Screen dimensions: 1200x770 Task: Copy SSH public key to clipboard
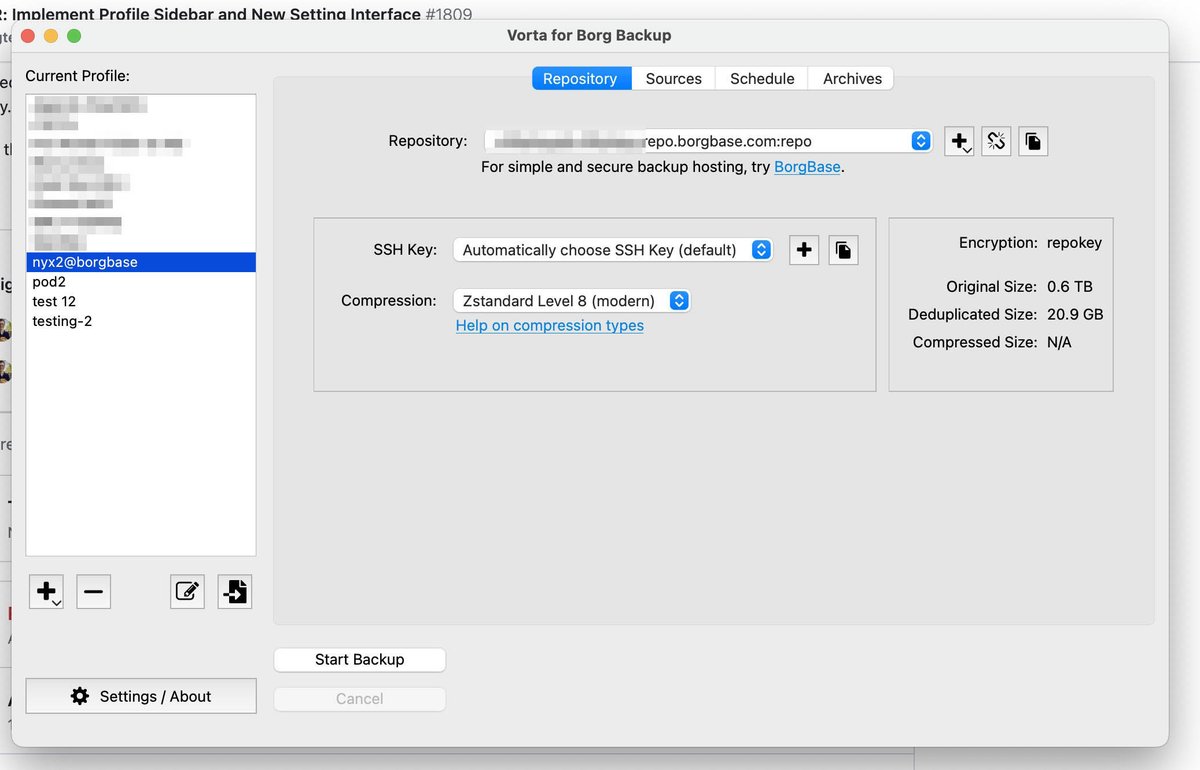click(843, 250)
